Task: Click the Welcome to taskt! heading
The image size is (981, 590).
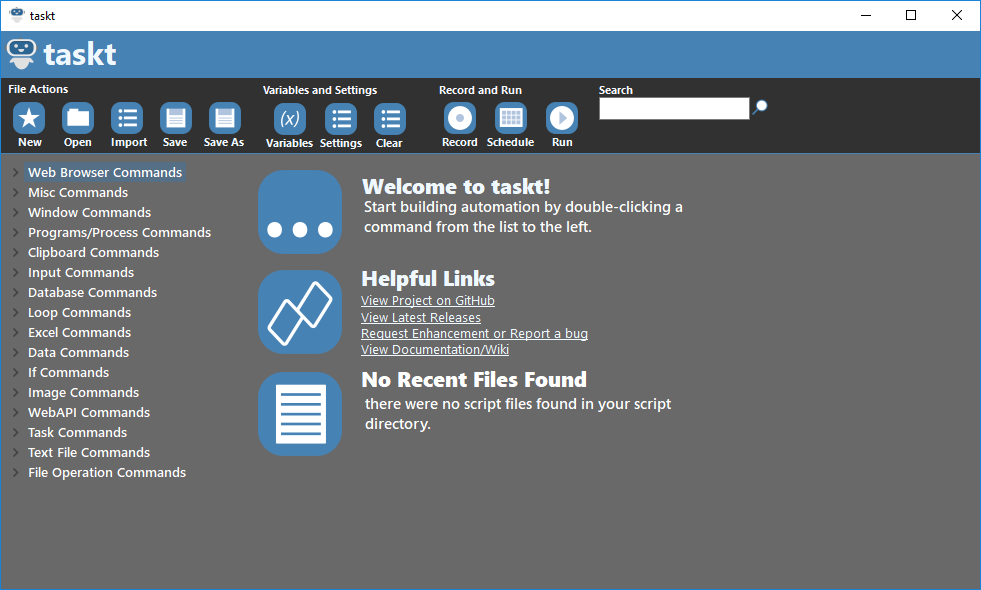Action: [456, 186]
